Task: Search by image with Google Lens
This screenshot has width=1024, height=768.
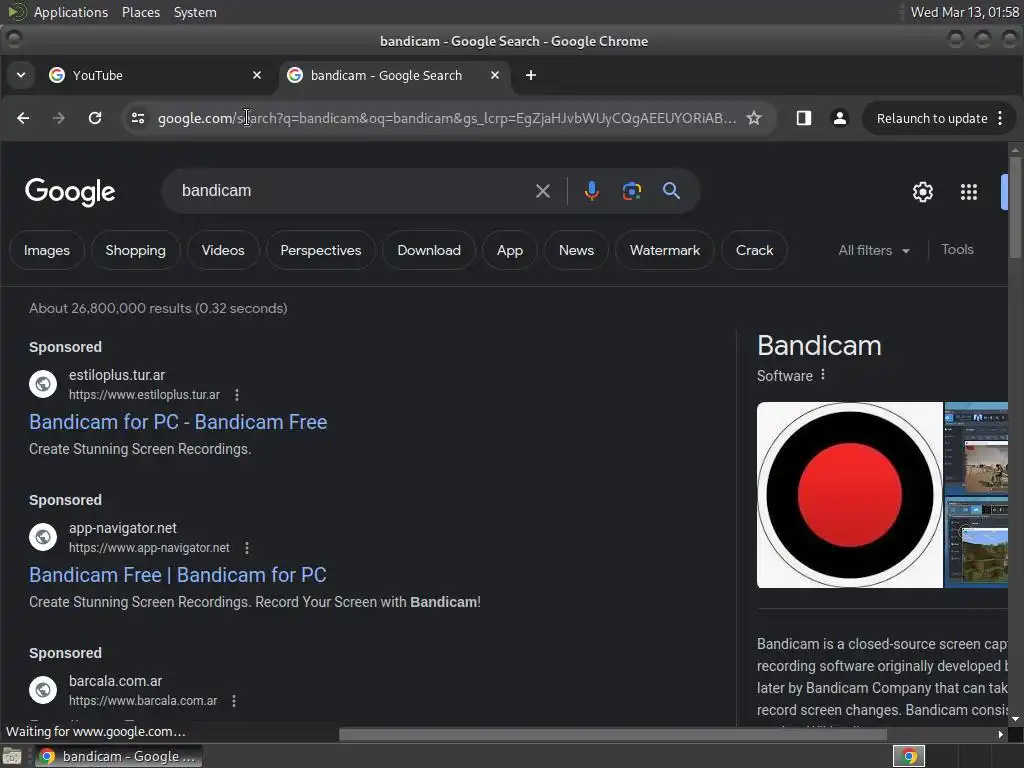Action: pos(632,191)
